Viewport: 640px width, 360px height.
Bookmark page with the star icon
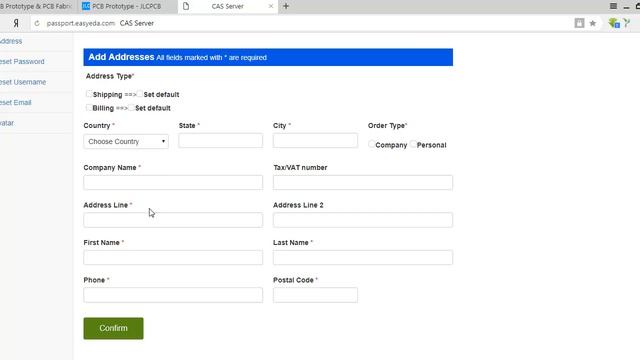[x=593, y=23]
